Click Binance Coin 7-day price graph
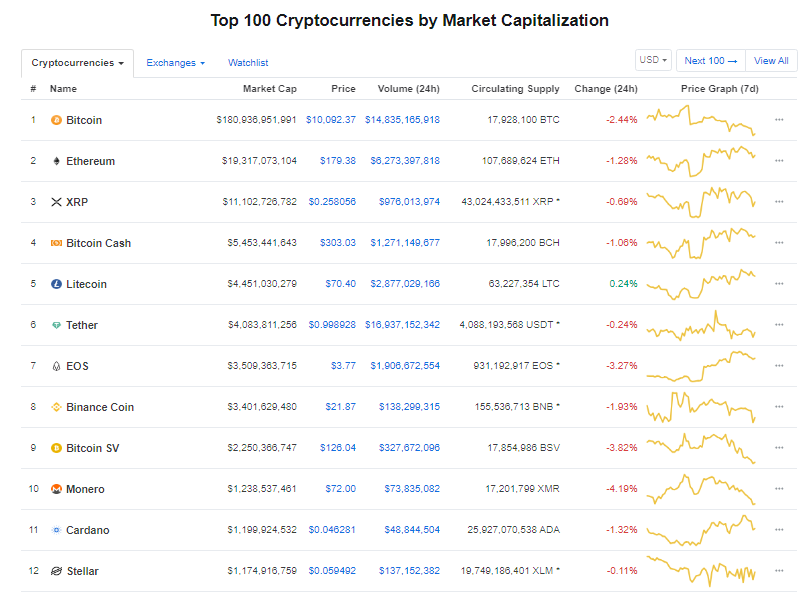 pos(701,407)
